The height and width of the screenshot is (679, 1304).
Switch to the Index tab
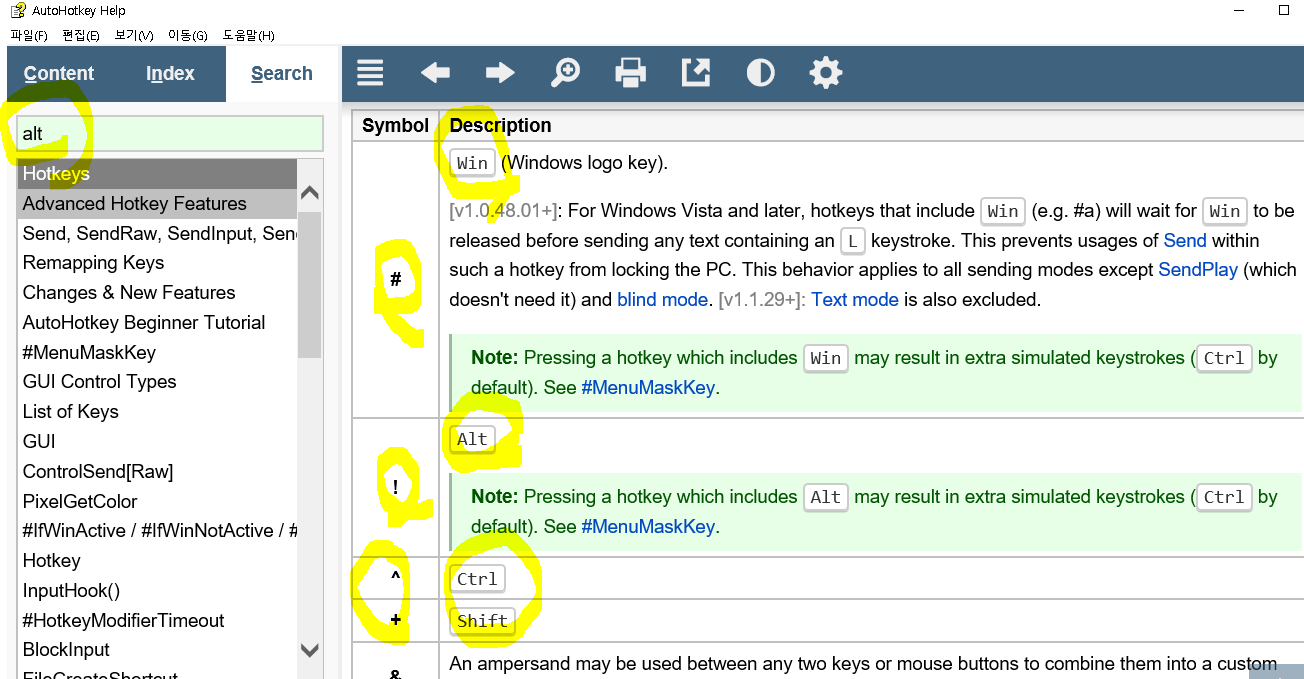170,74
